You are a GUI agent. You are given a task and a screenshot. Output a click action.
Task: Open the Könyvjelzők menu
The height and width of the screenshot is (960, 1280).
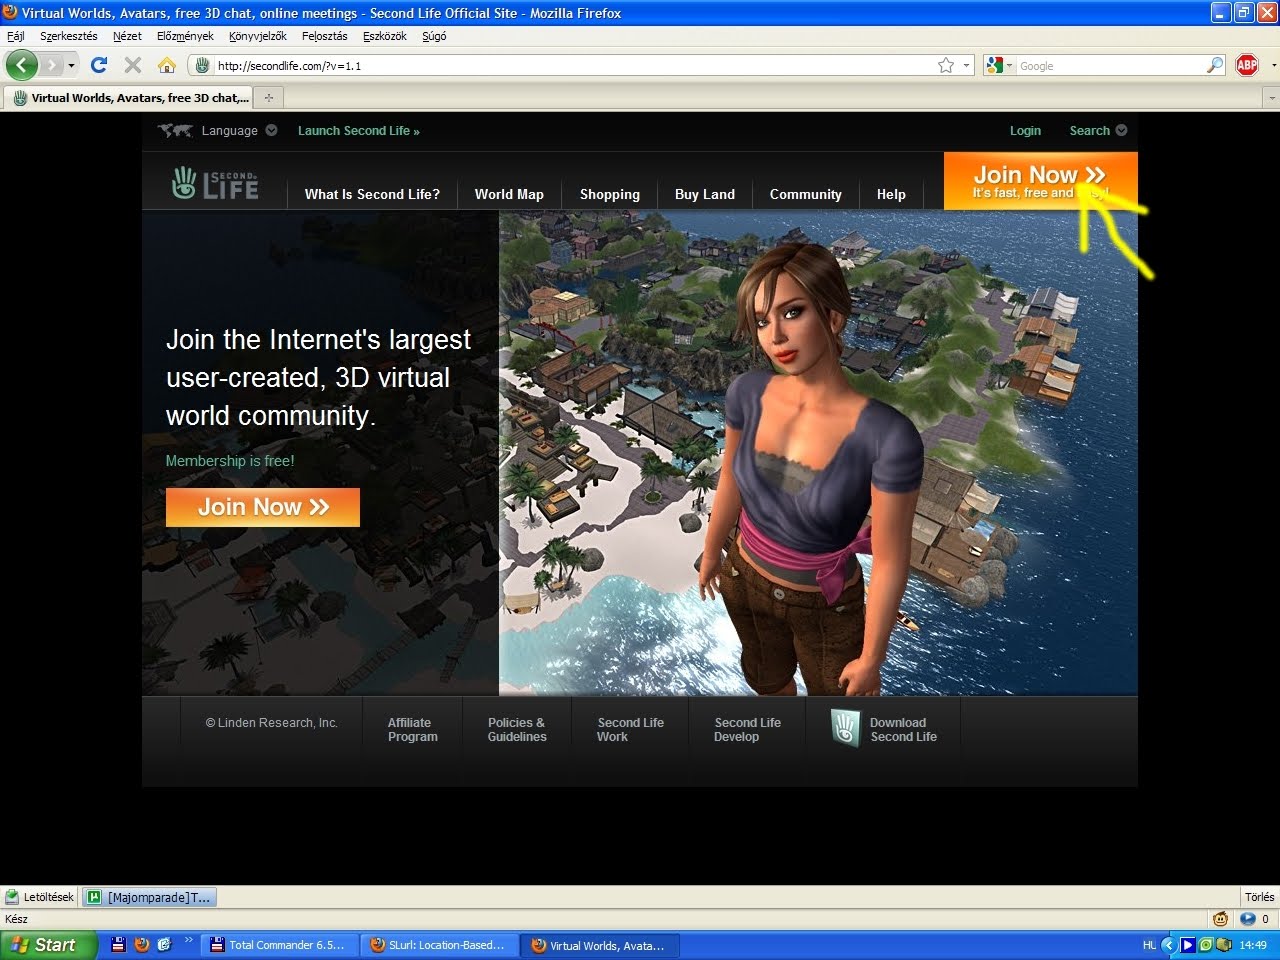(258, 36)
